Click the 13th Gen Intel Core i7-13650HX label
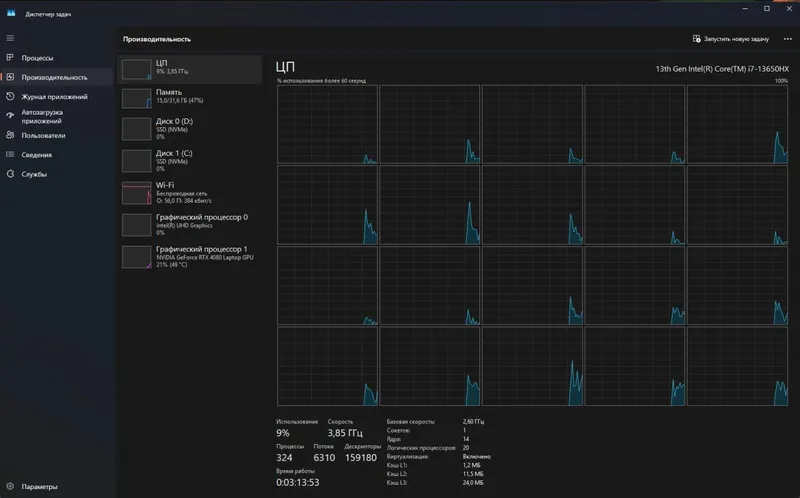The image size is (800, 498). [722, 68]
